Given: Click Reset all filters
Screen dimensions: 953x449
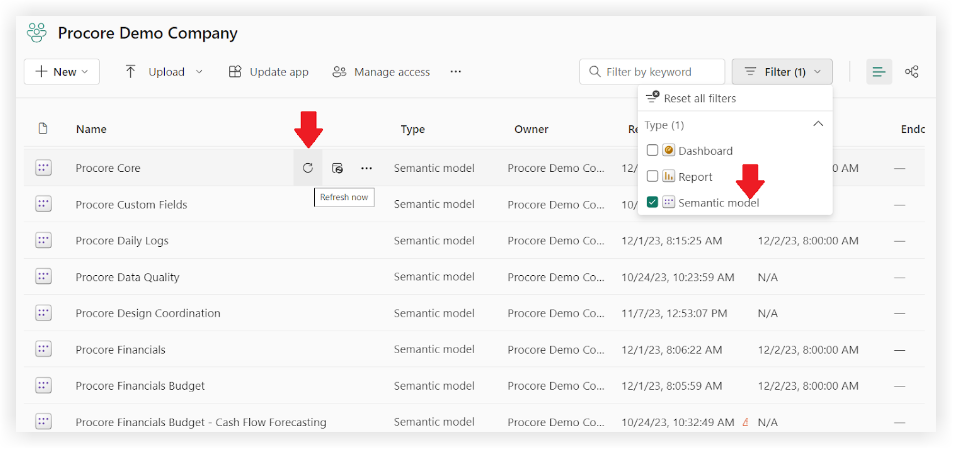Looking at the screenshot, I should [x=691, y=98].
